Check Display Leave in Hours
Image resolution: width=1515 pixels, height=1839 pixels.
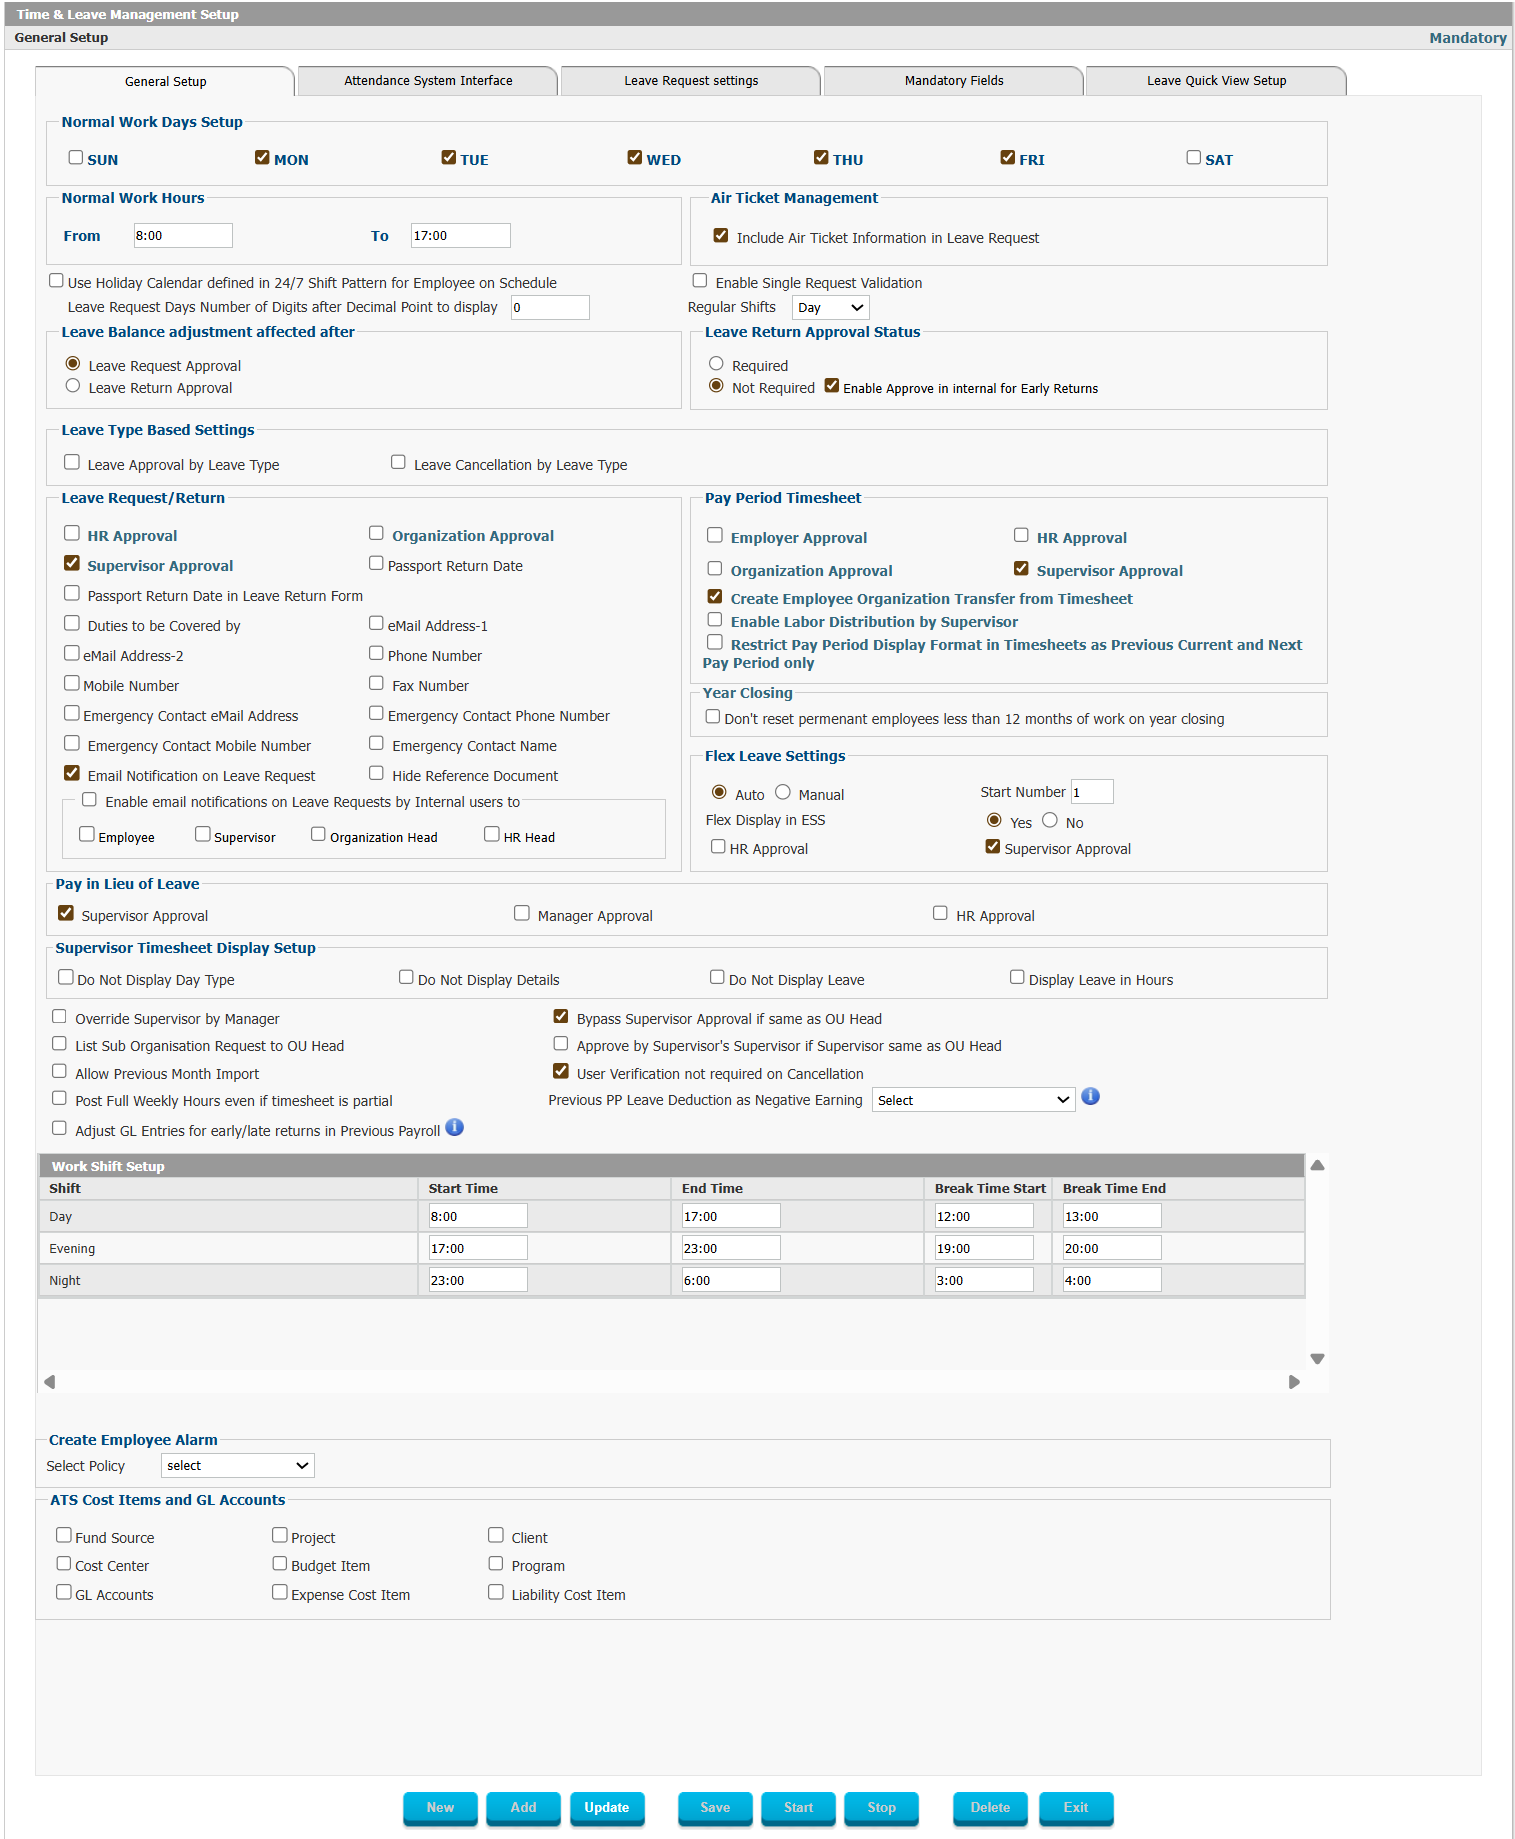(x=1017, y=977)
